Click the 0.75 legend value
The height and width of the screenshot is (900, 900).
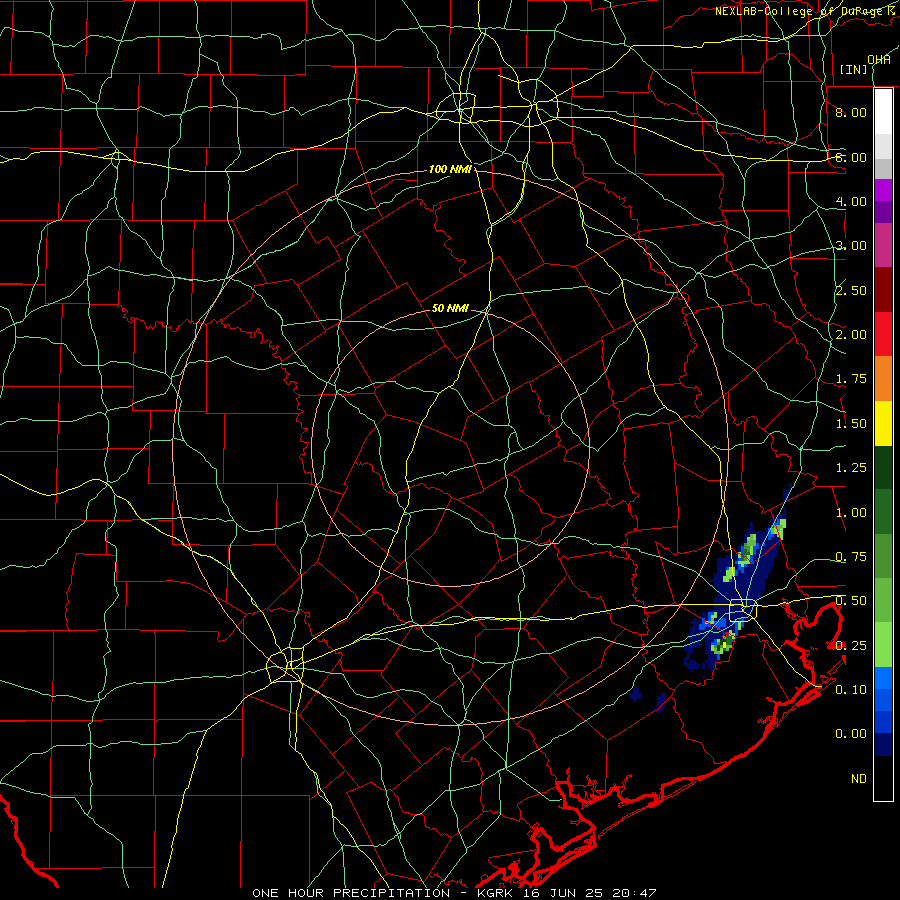(851, 557)
